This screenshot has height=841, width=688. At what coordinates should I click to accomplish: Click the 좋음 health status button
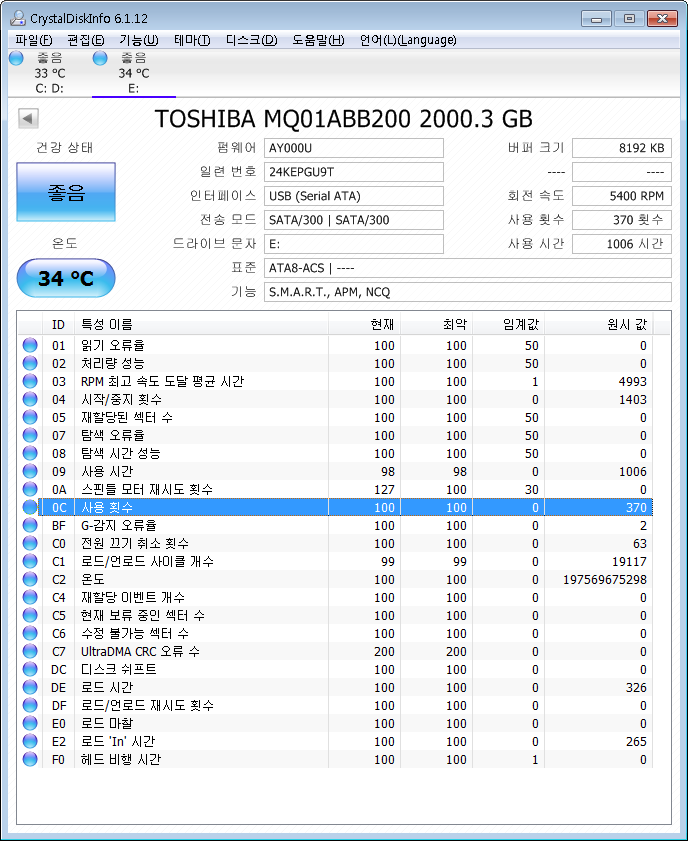66,192
